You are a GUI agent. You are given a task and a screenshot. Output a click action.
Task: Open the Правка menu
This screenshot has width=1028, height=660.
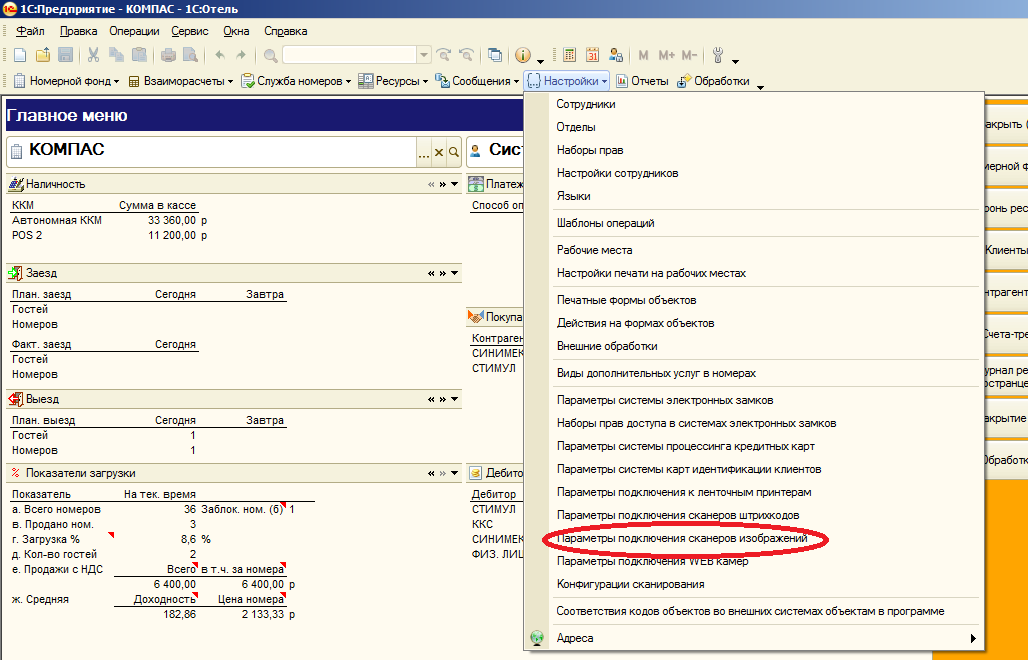[x=78, y=31]
